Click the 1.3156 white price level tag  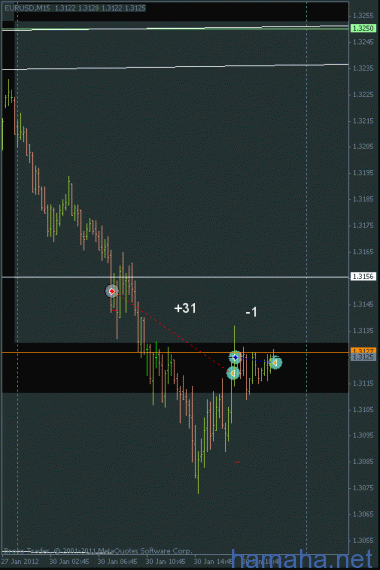point(363,277)
